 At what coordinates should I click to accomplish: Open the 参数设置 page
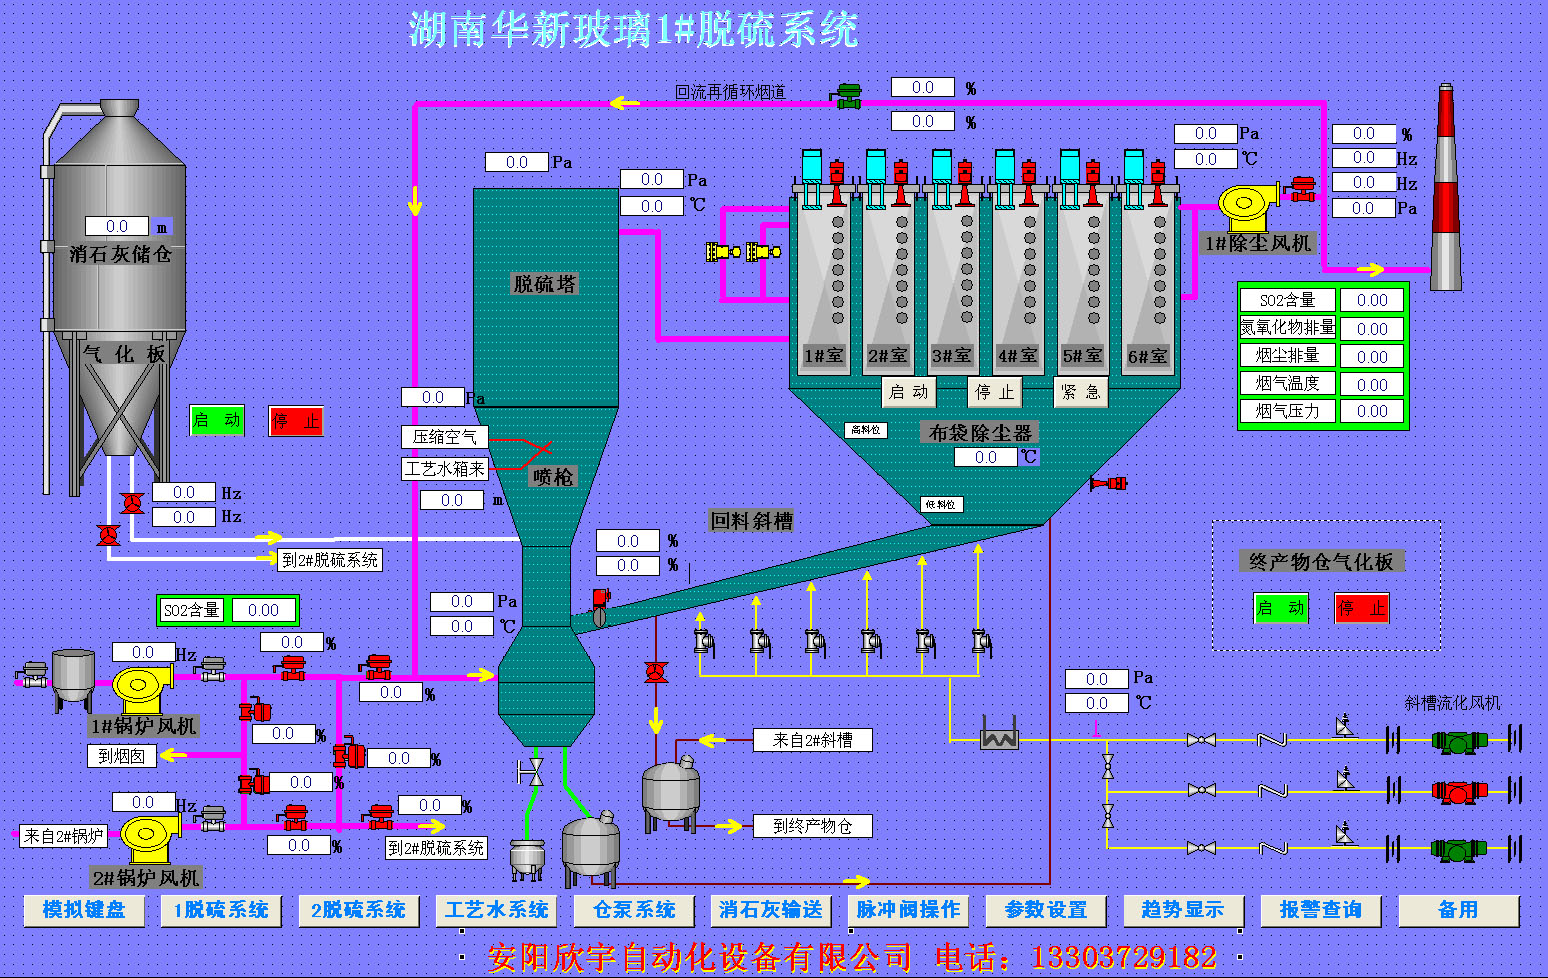1046,910
